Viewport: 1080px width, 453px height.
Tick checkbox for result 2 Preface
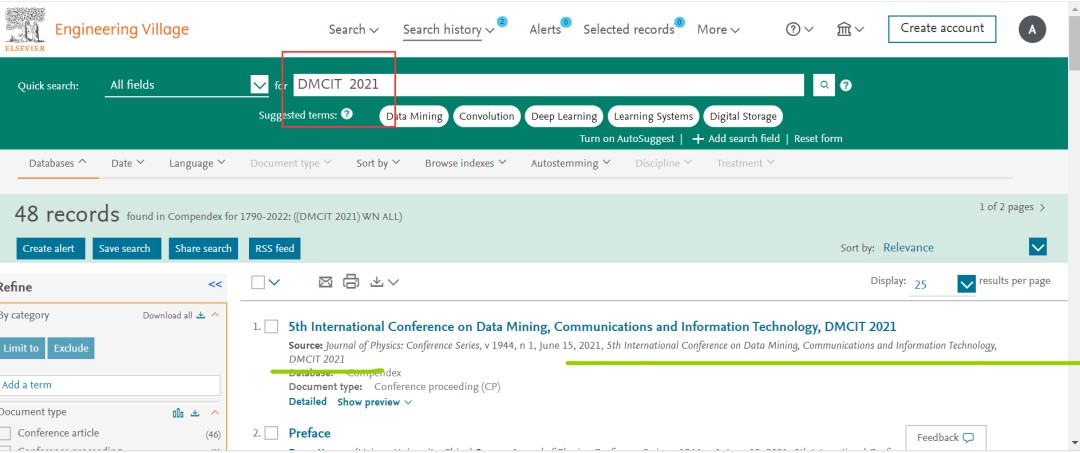pyautogui.click(x=271, y=433)
